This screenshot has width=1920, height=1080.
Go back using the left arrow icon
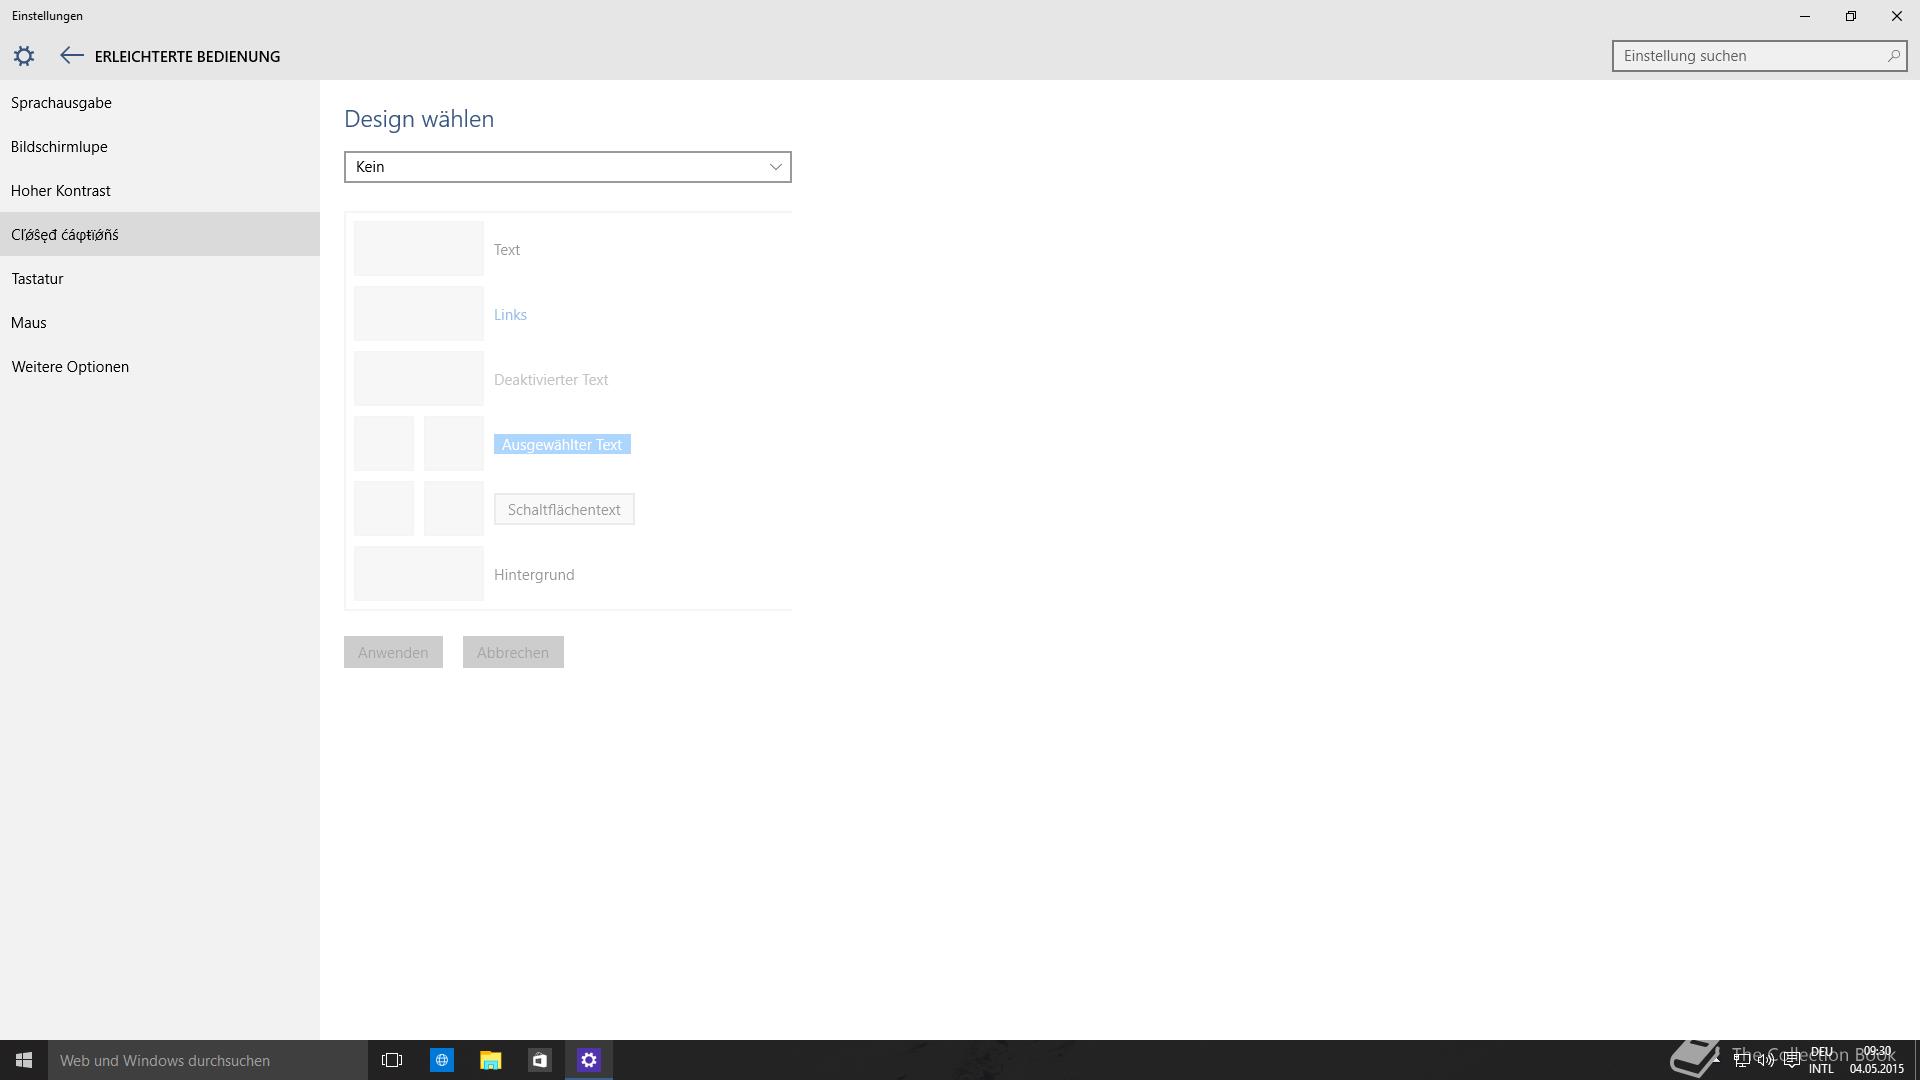(x=71, y=56)
